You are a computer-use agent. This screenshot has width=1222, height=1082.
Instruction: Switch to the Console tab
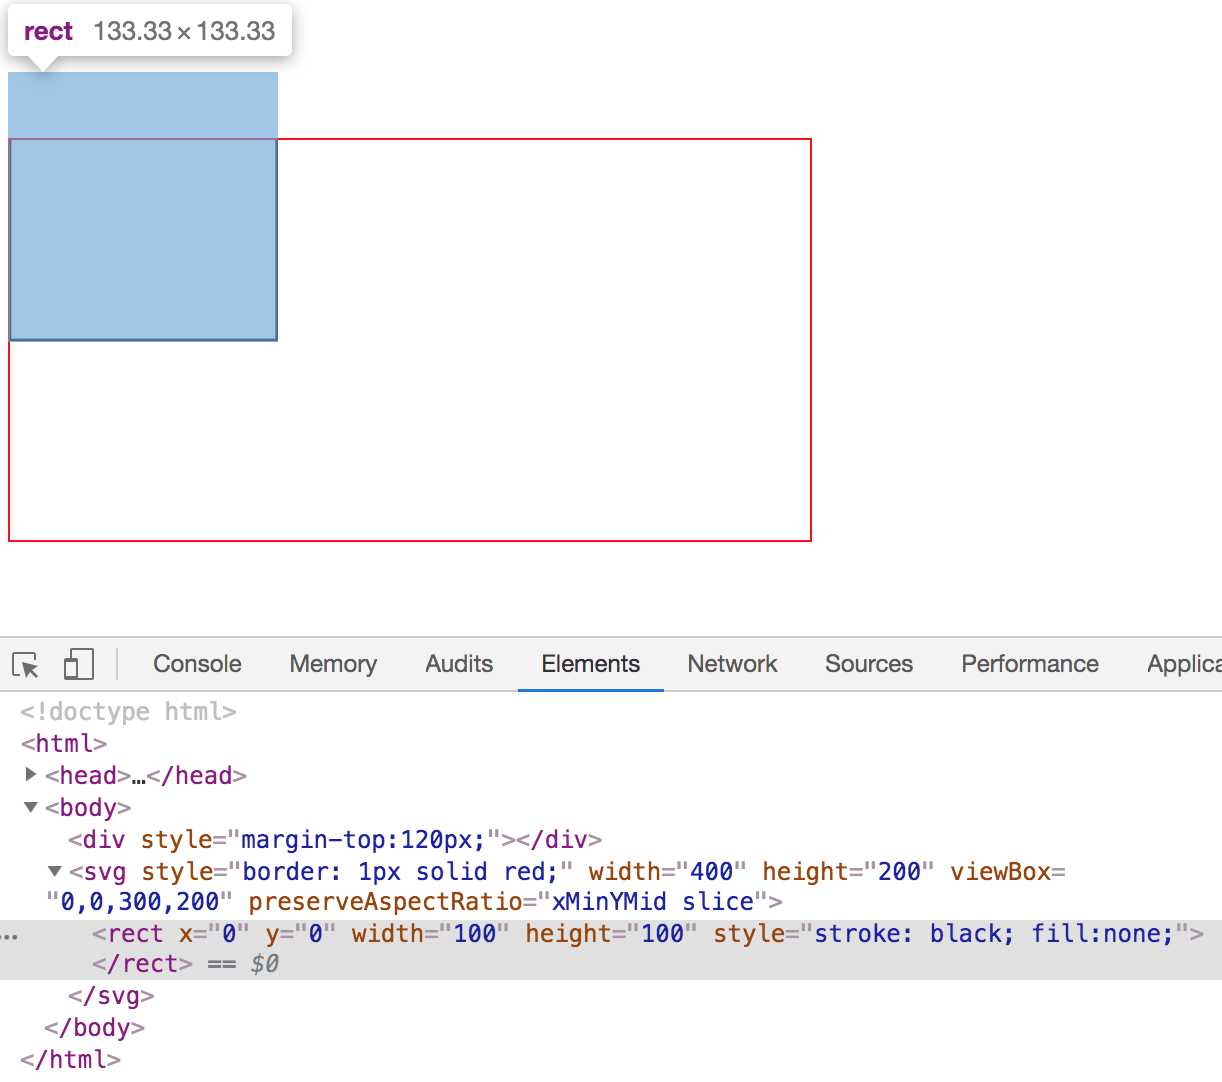click(197, 664)
